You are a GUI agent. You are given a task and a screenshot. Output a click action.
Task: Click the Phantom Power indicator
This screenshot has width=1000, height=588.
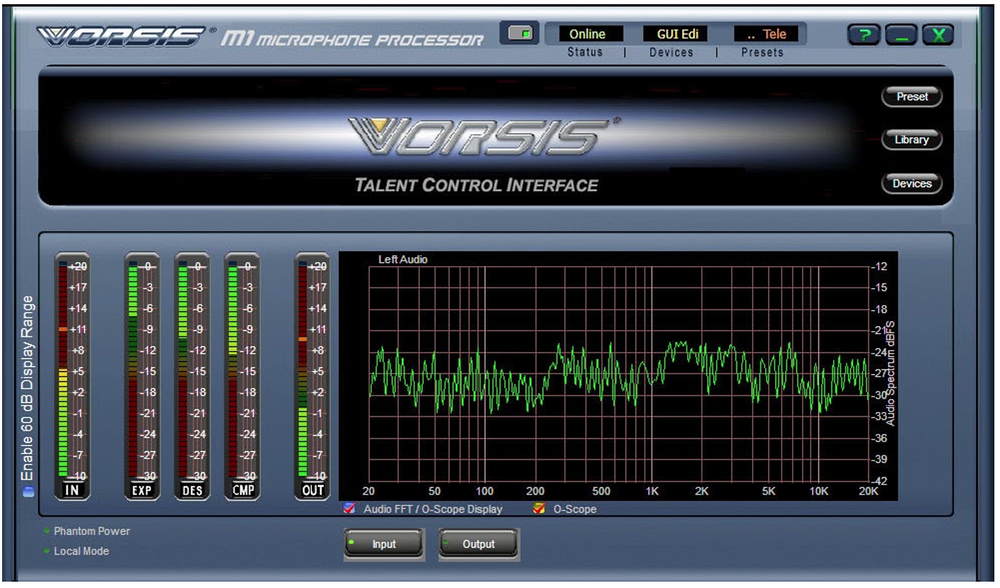tap(46, 531)
